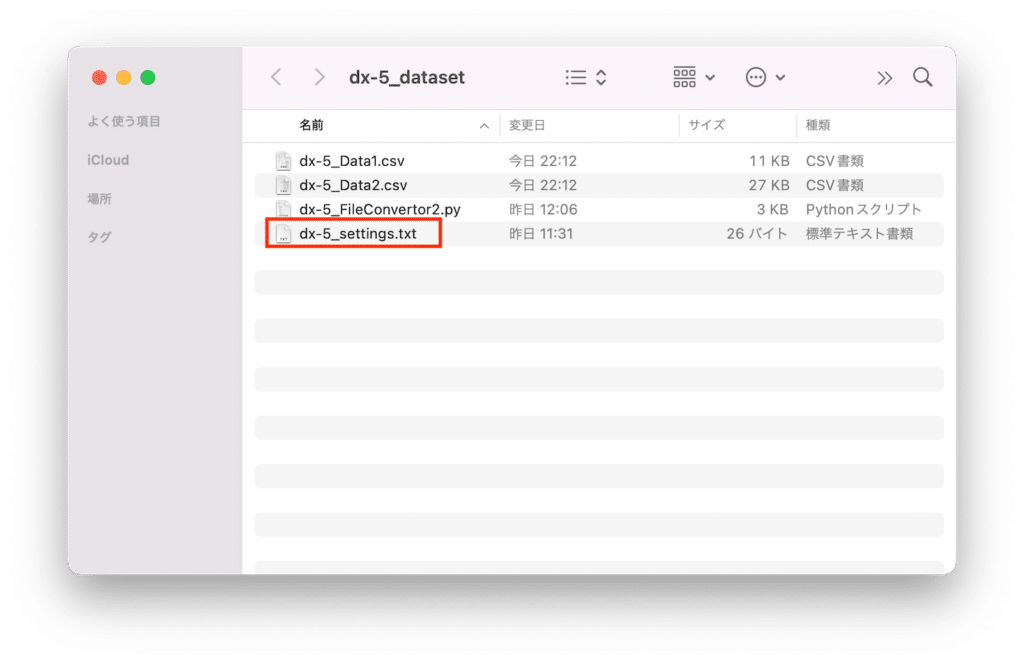Open the list view switcher dropdown
Screen dimensions: 1024x664
tap(586, 77)
